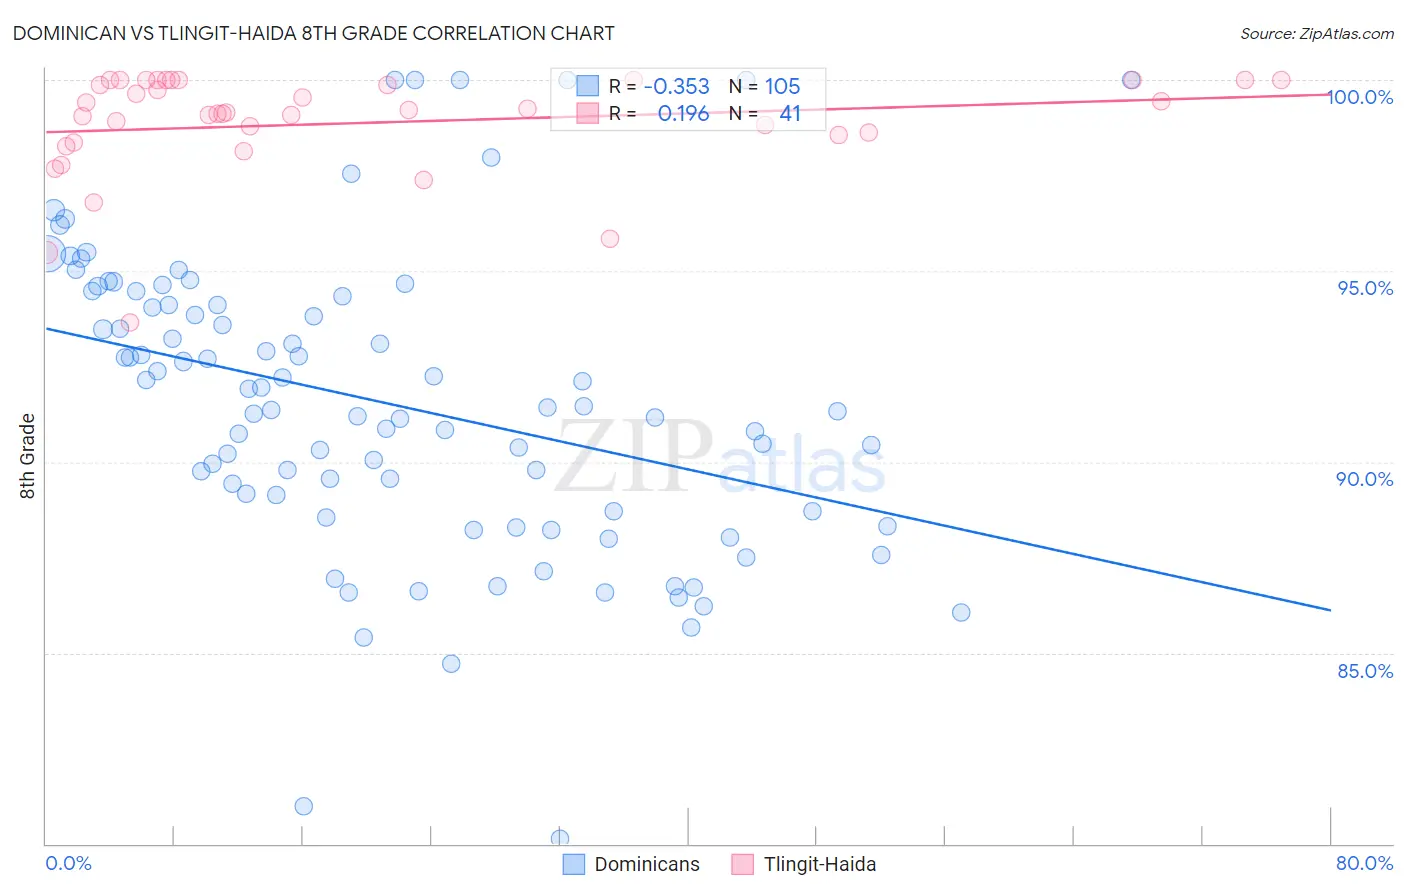Click the 80.0% x-axis label

[1365, 863]
